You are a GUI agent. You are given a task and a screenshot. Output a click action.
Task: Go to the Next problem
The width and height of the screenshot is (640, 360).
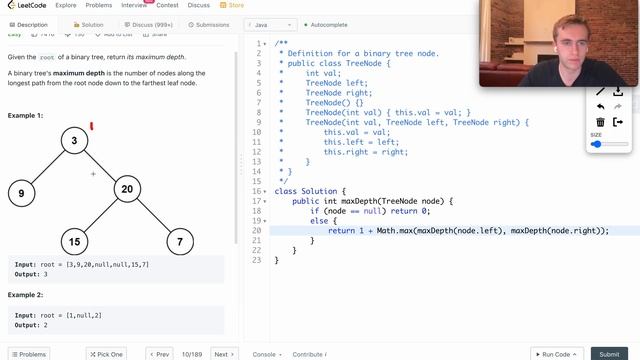point(224,354)
